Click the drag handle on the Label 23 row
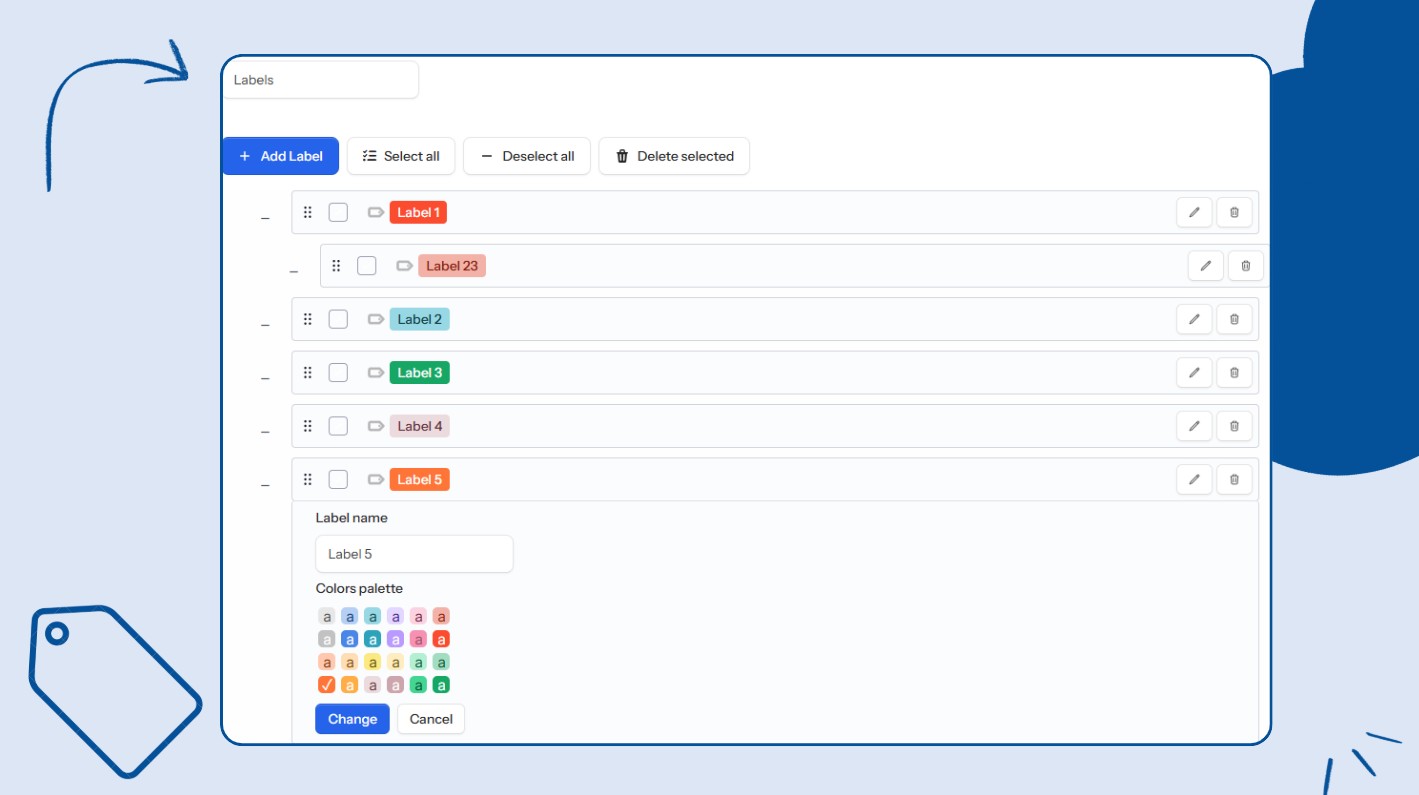The width and height of the screenshot is (1419, 795). pos(337,265)
